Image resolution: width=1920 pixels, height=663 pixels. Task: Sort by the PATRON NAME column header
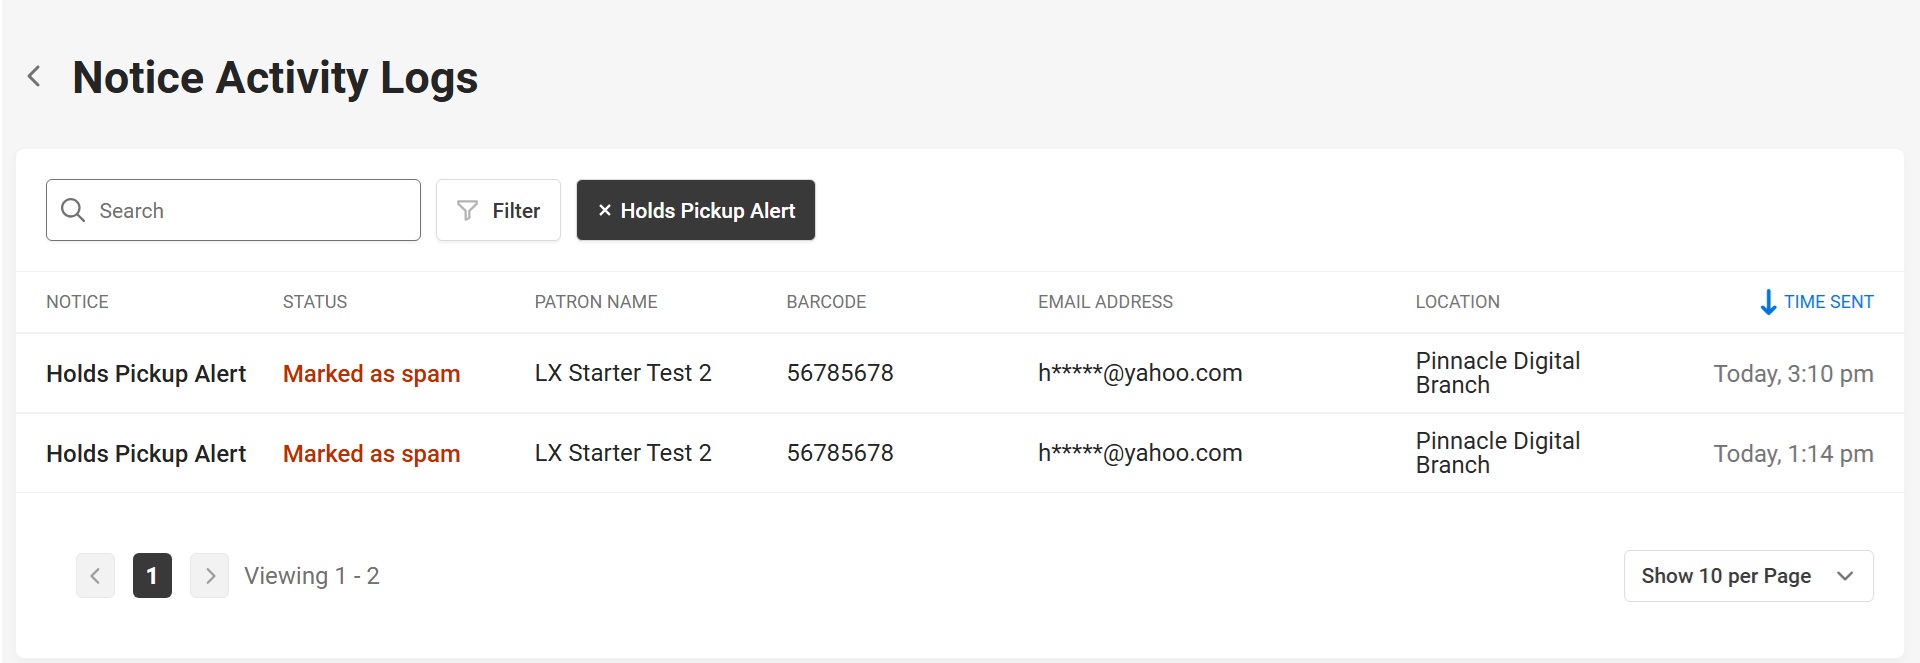pyautogui.click(x=596, y=302)
